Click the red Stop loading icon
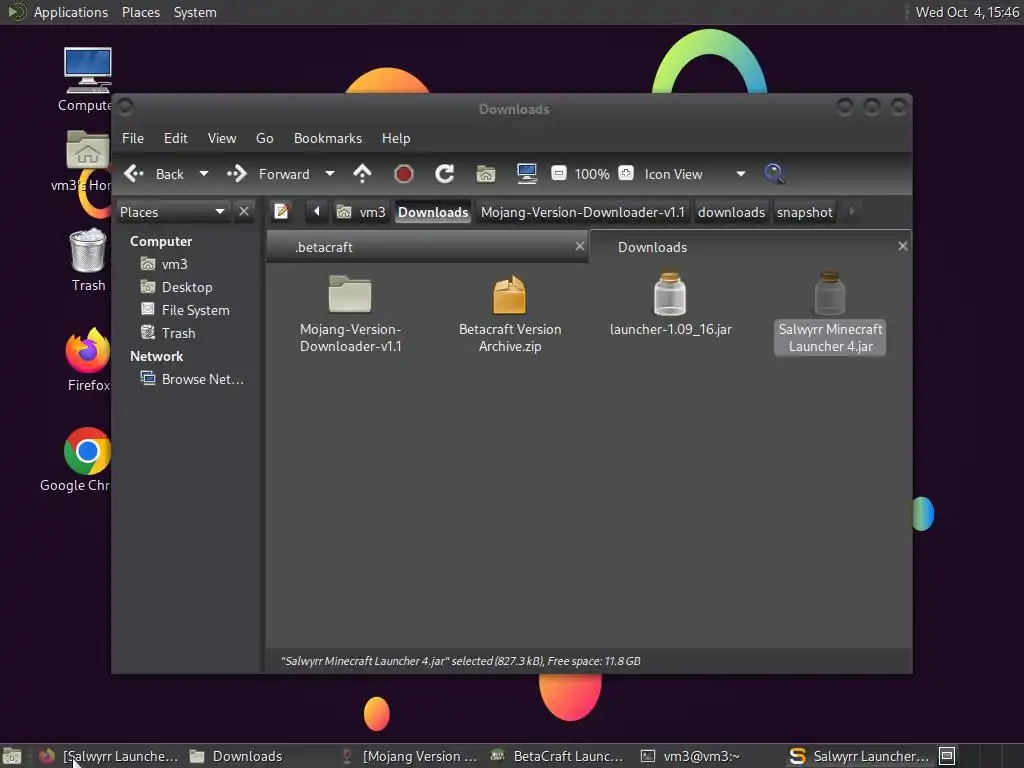 (404, 174)
